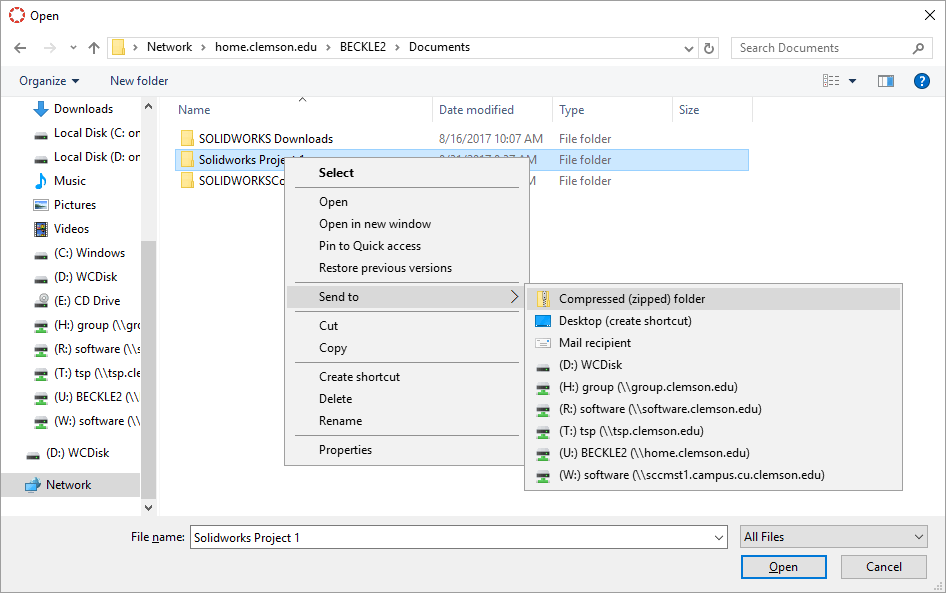
Task: Click the sidebar scrollbar up arrow
Action: 148,107
